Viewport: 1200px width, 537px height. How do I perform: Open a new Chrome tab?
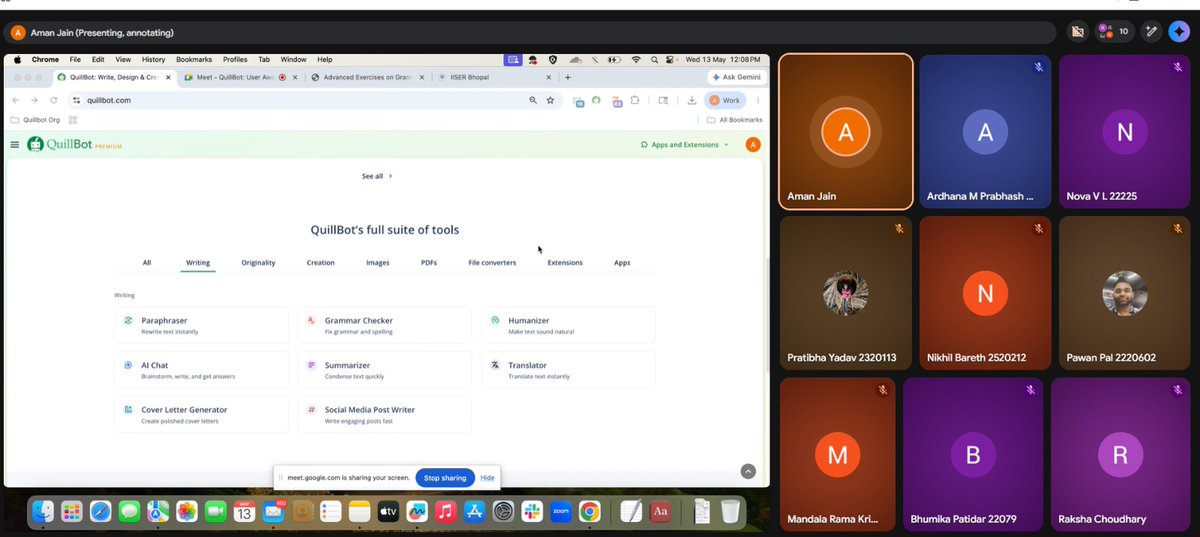(568, 77)
